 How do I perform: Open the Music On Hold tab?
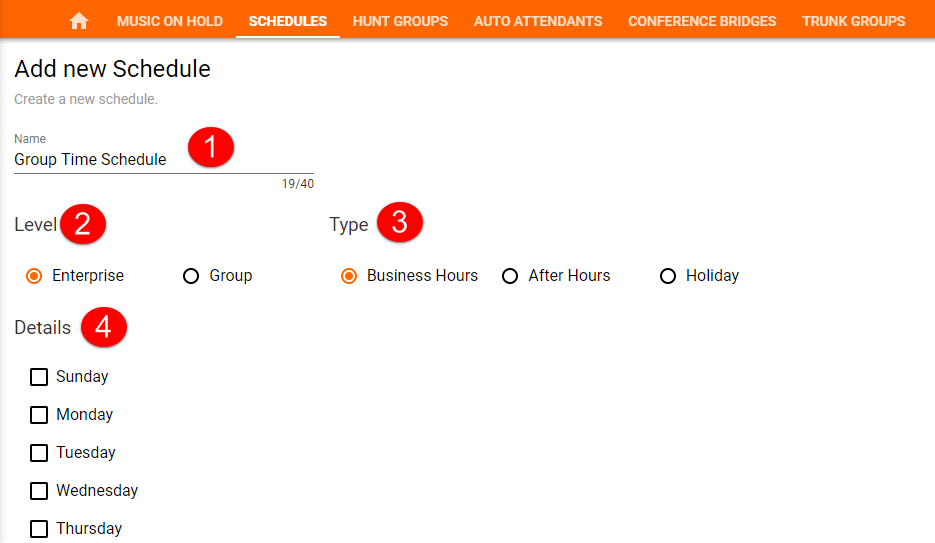(170, 21)
